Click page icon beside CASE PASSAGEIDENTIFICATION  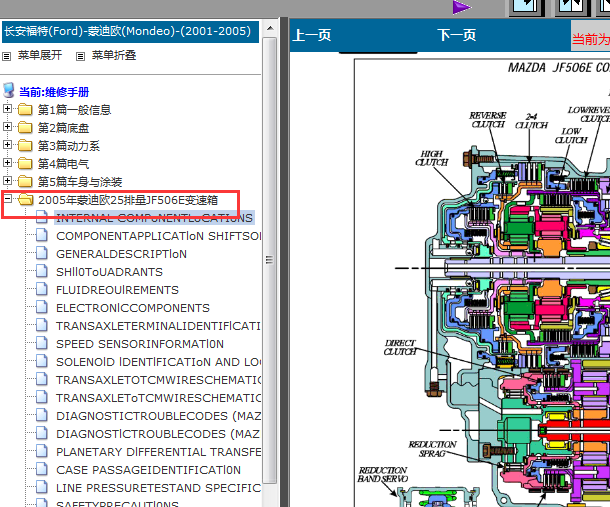click(x=42, y=469)
